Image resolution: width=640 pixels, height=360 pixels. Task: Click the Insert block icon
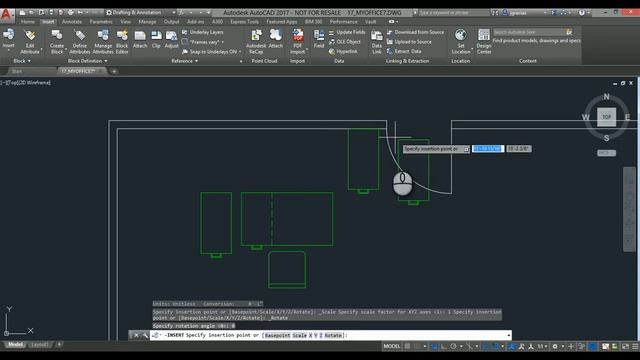[8, 35]
